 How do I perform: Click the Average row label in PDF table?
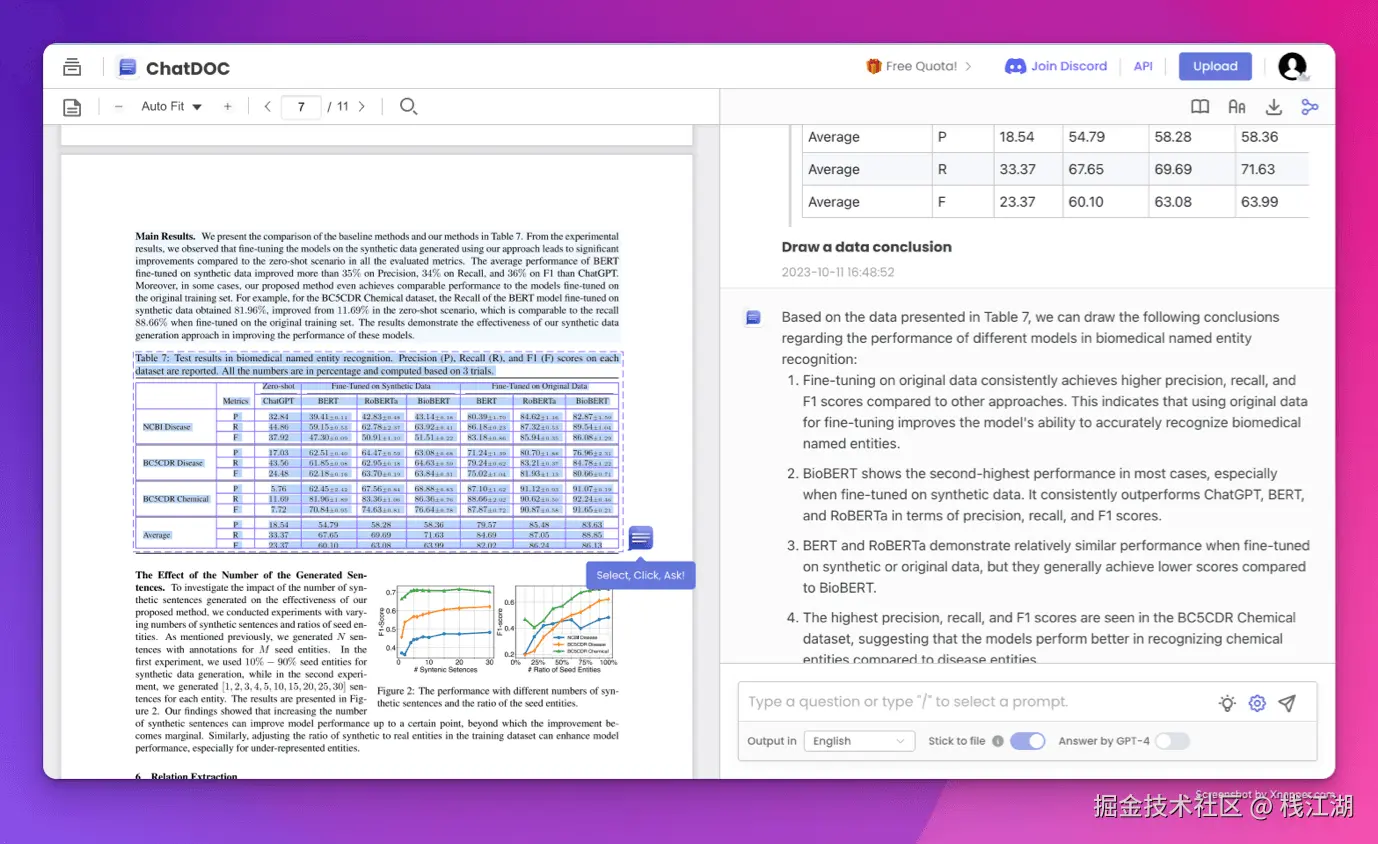pyautogui.click(x=156, y=535)
